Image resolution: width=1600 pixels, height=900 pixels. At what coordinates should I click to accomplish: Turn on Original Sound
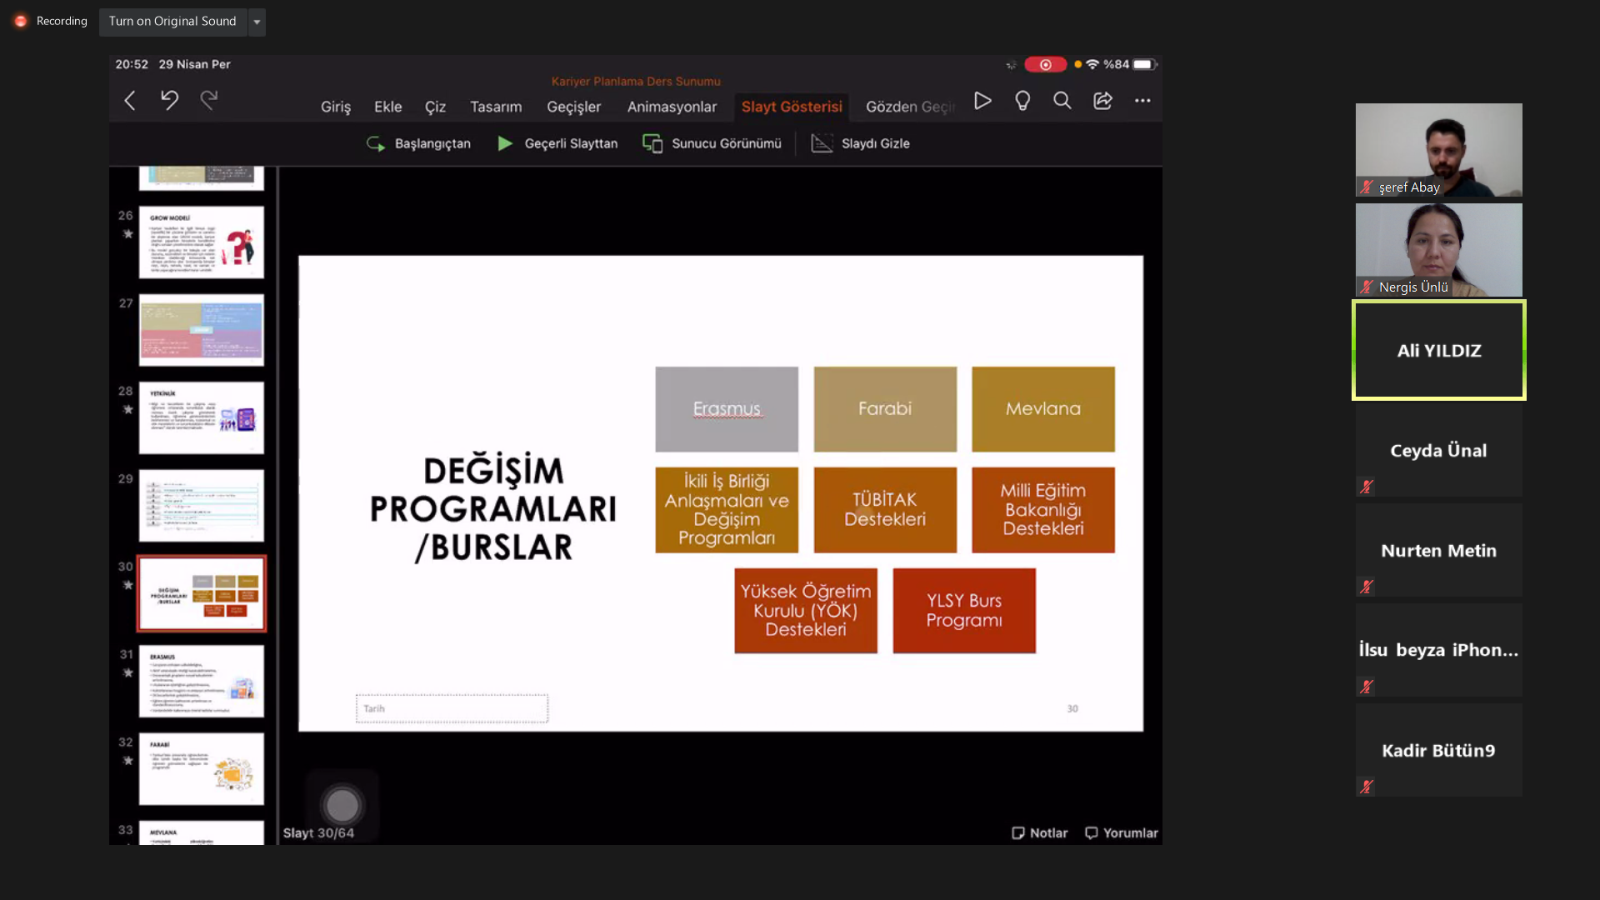pos(173,21)
